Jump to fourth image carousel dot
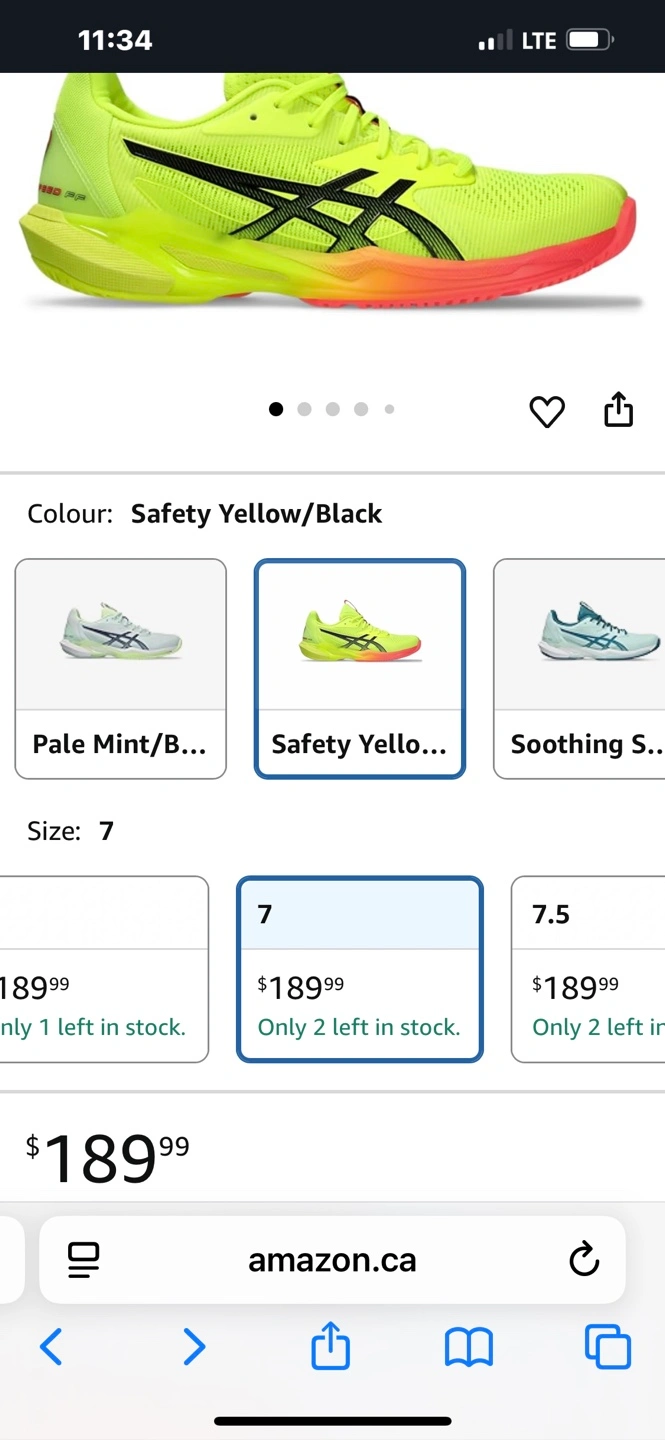665x1440 pixels. click(x=361, y=409)
